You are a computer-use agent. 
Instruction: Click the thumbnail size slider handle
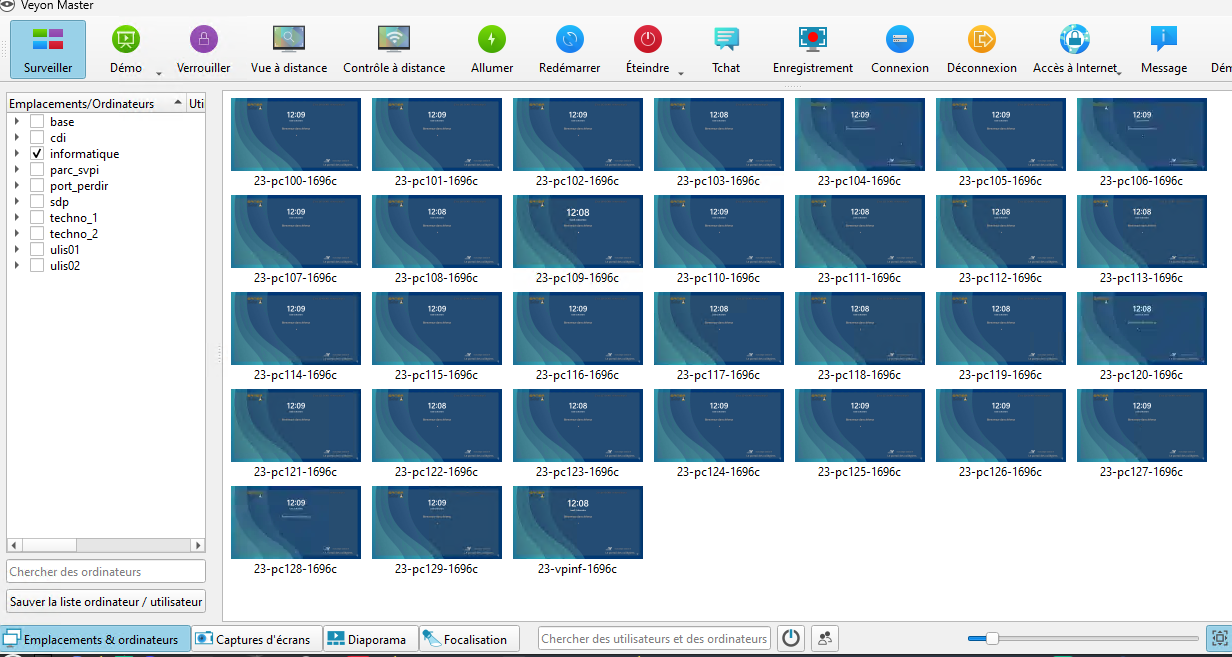tap(992, 638)
